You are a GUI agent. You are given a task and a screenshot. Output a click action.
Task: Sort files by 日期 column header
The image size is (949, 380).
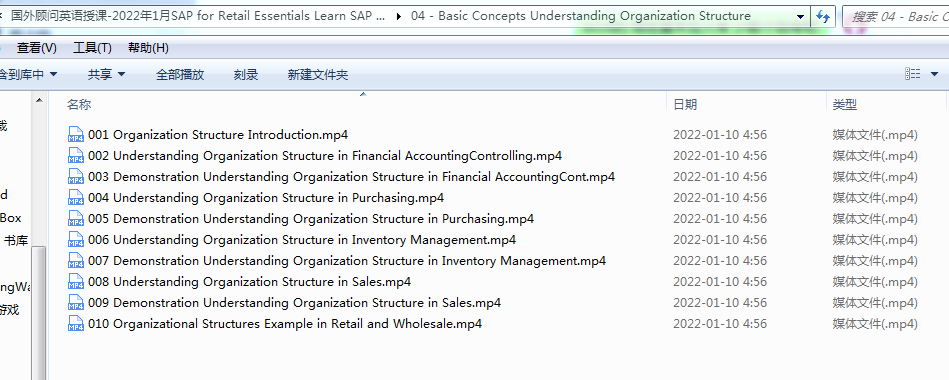(x=746, y=105)
